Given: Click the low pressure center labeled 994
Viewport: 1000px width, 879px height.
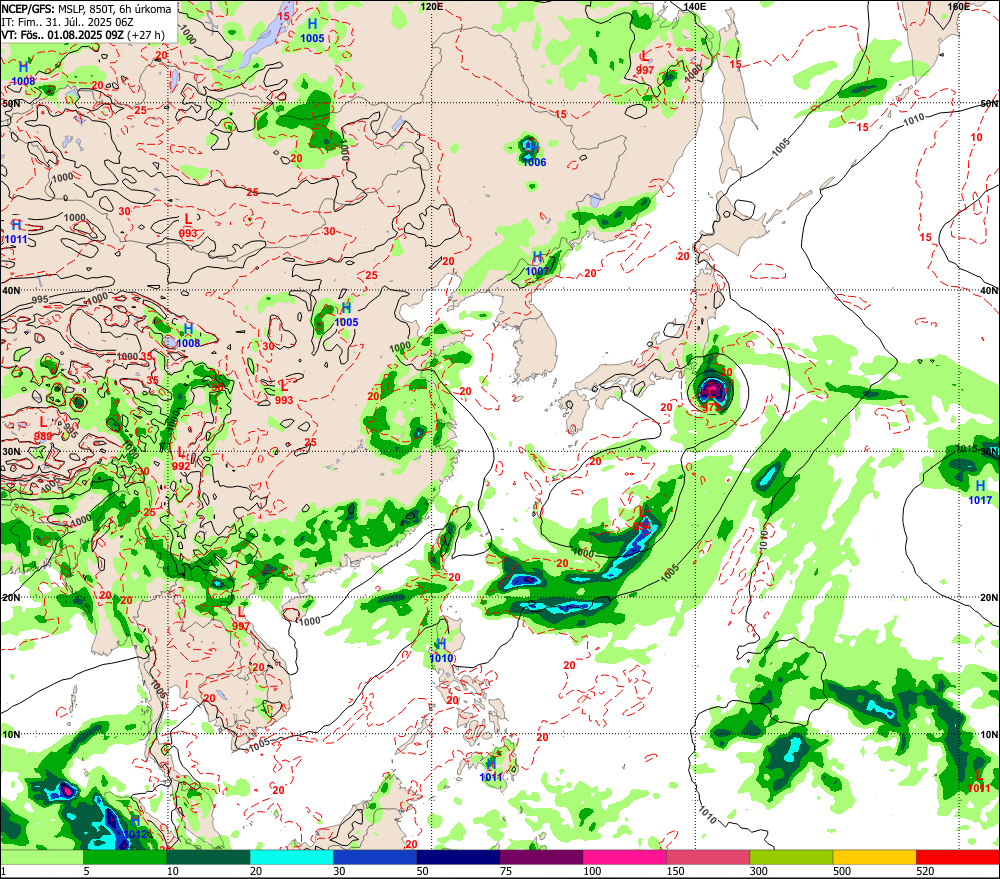Looking at the screenshot, I should point(642,519).
